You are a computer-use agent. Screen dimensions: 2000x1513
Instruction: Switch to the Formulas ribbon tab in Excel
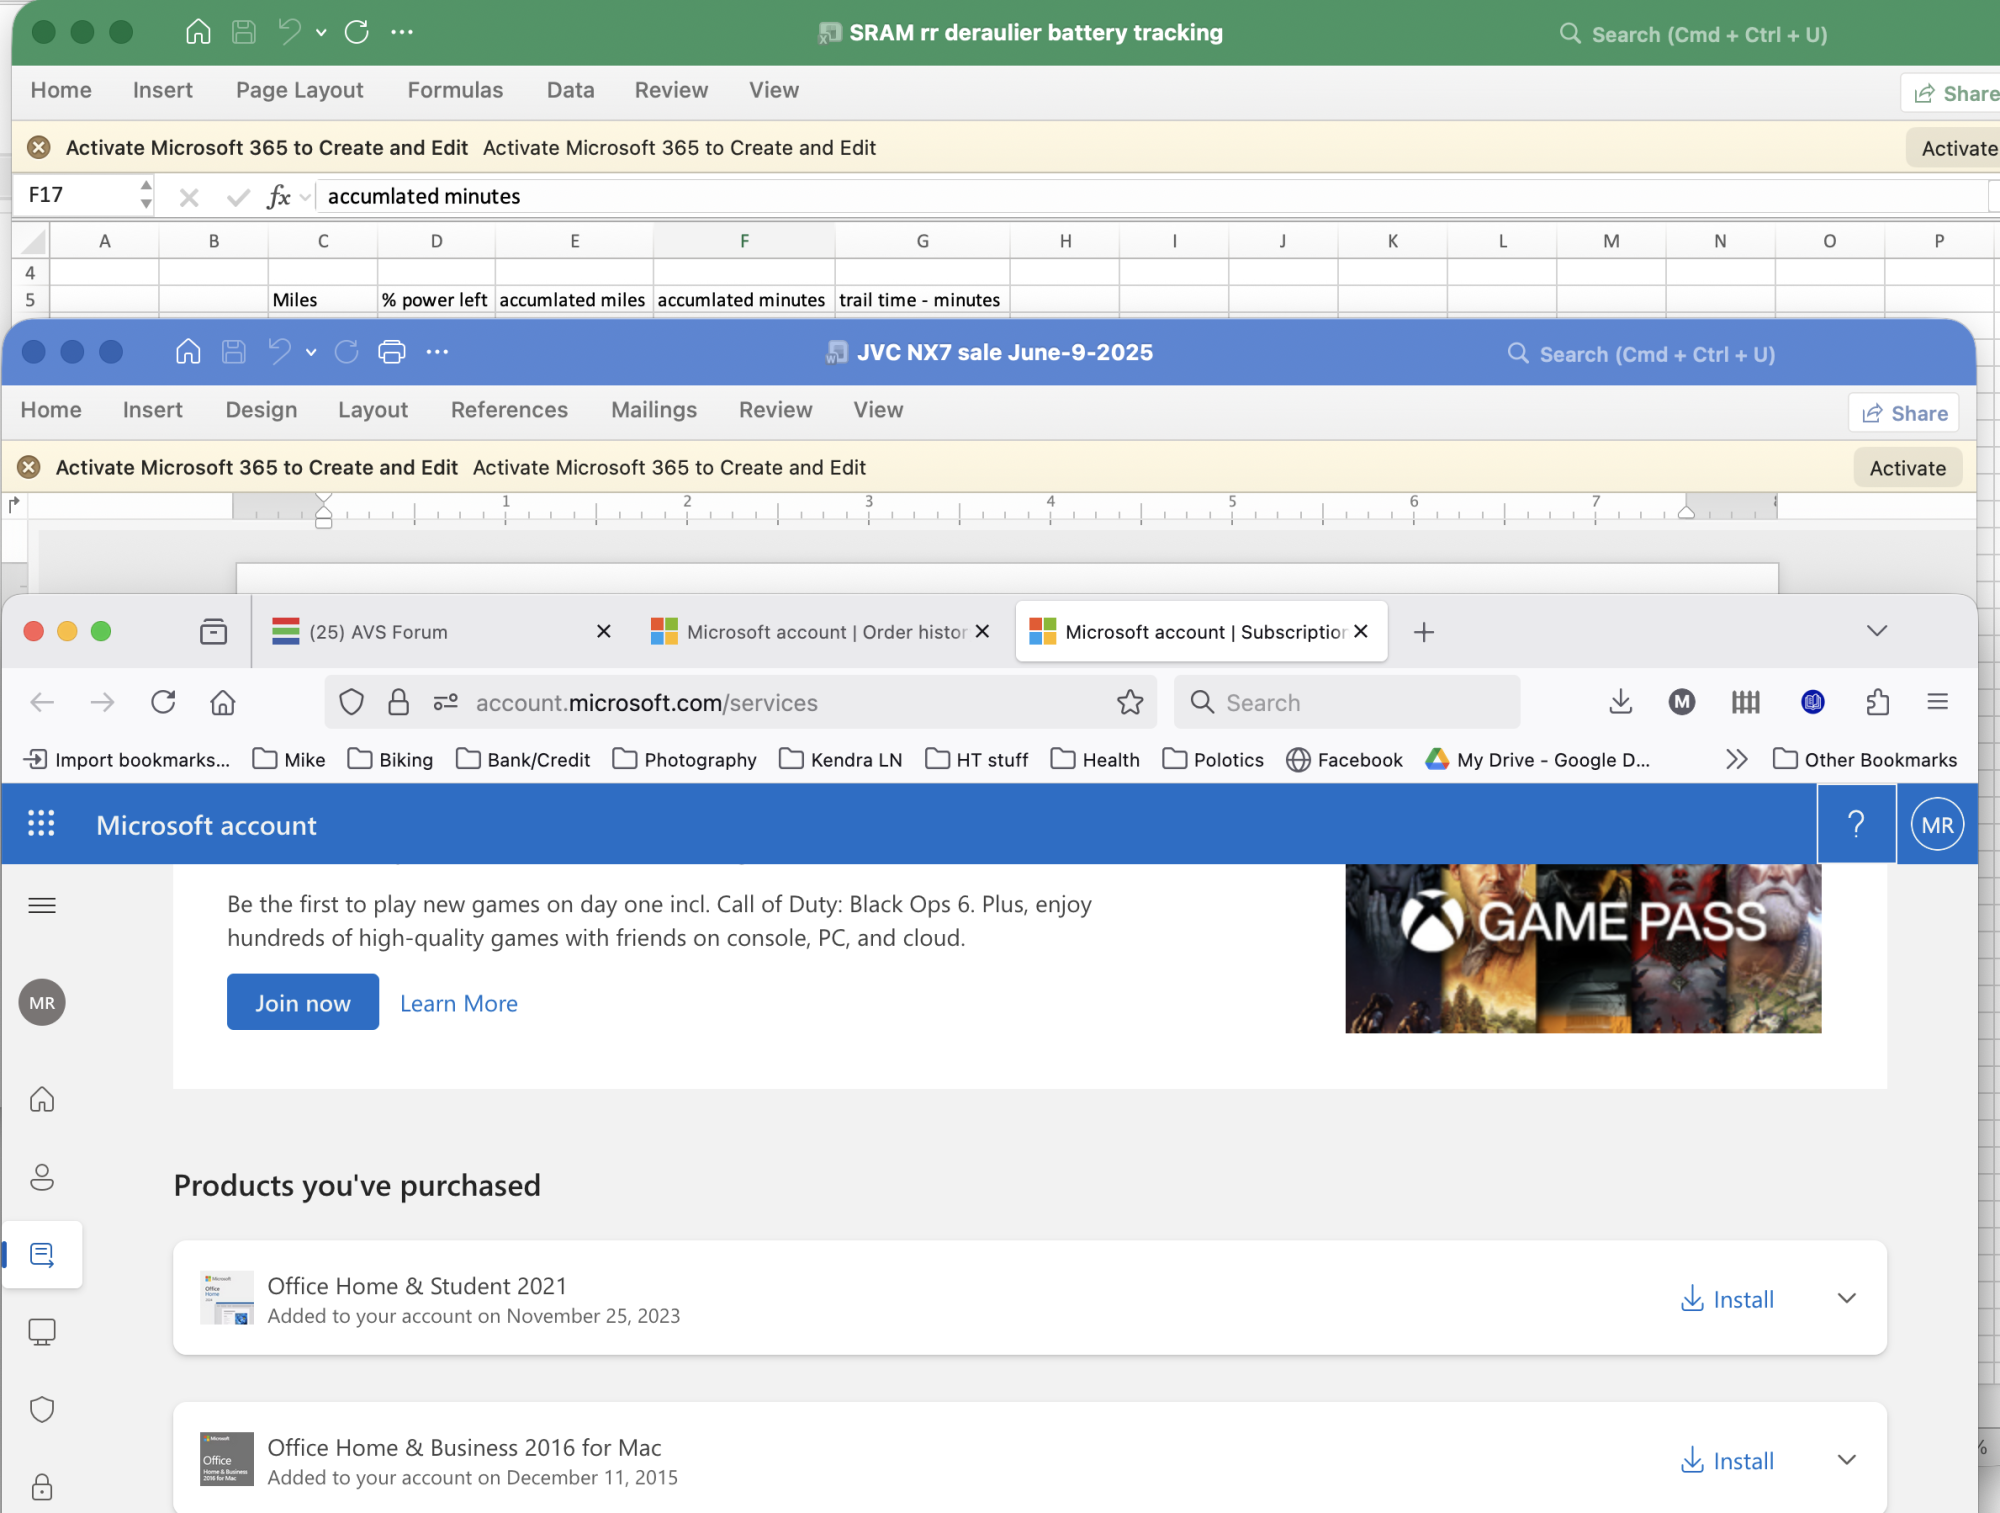(x=455, y=90)
